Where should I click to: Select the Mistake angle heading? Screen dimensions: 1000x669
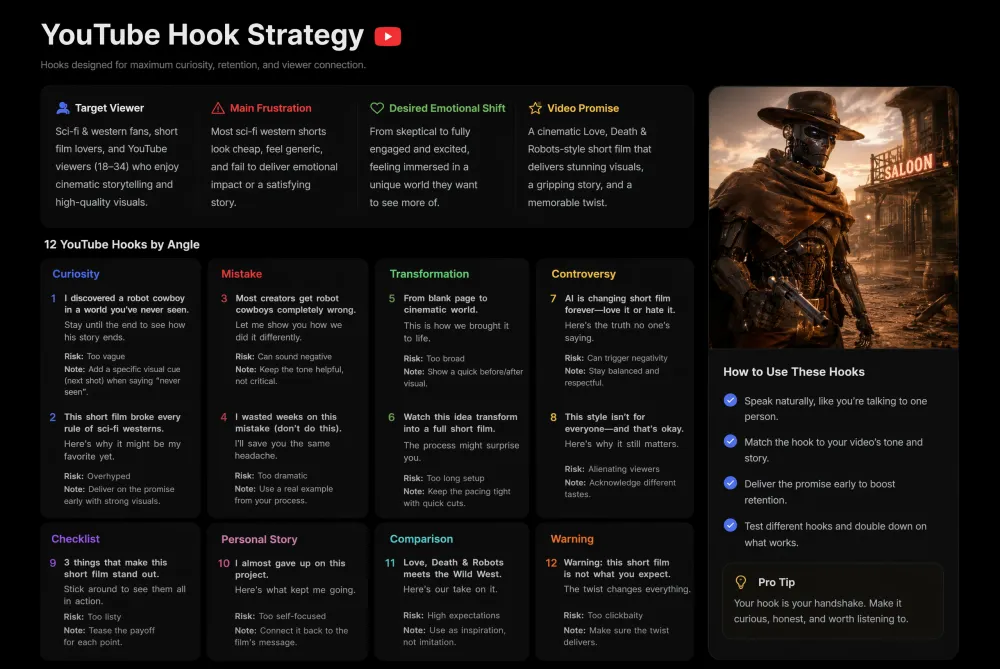click(242, 274)
